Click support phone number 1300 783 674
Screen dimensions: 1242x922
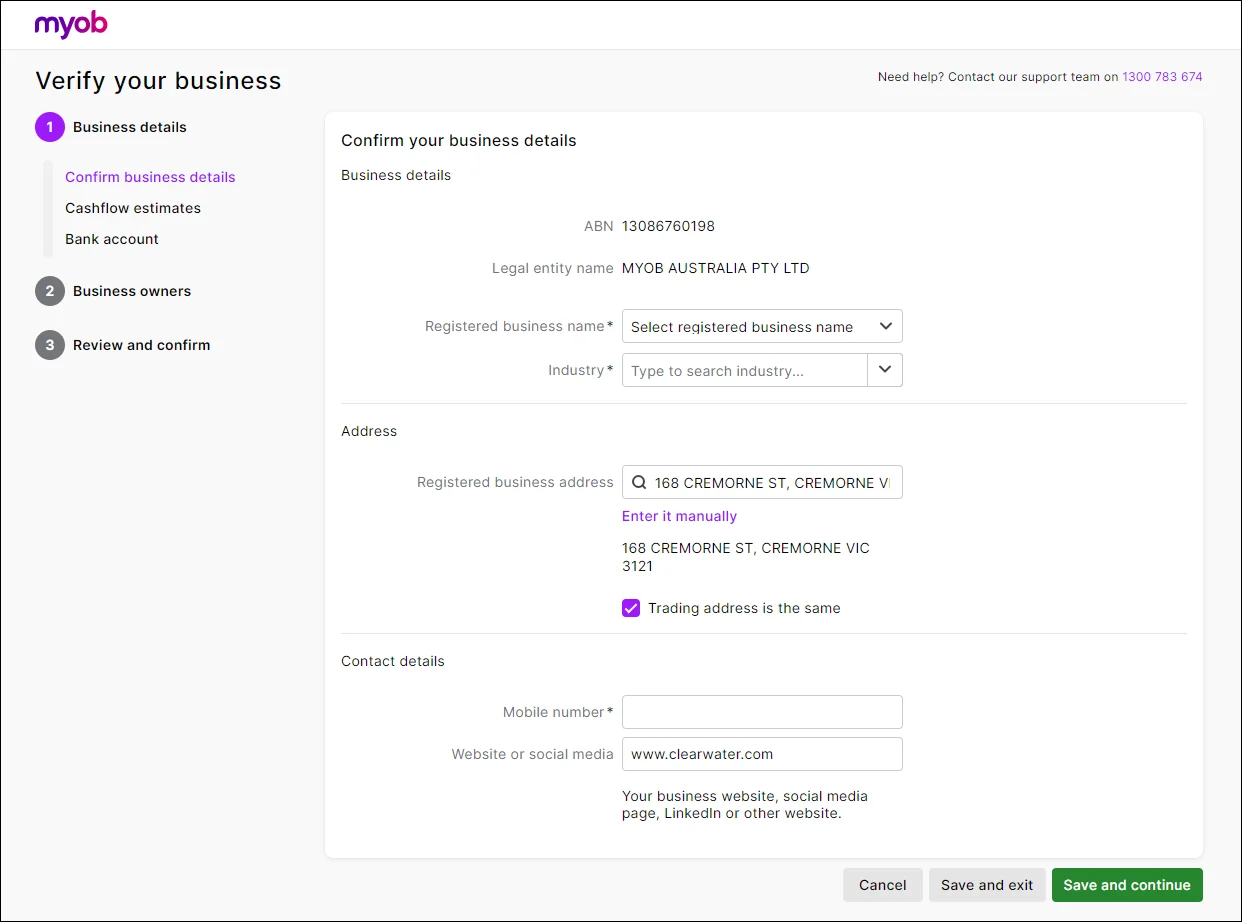pyautogui.click(x=1162, y=77)
